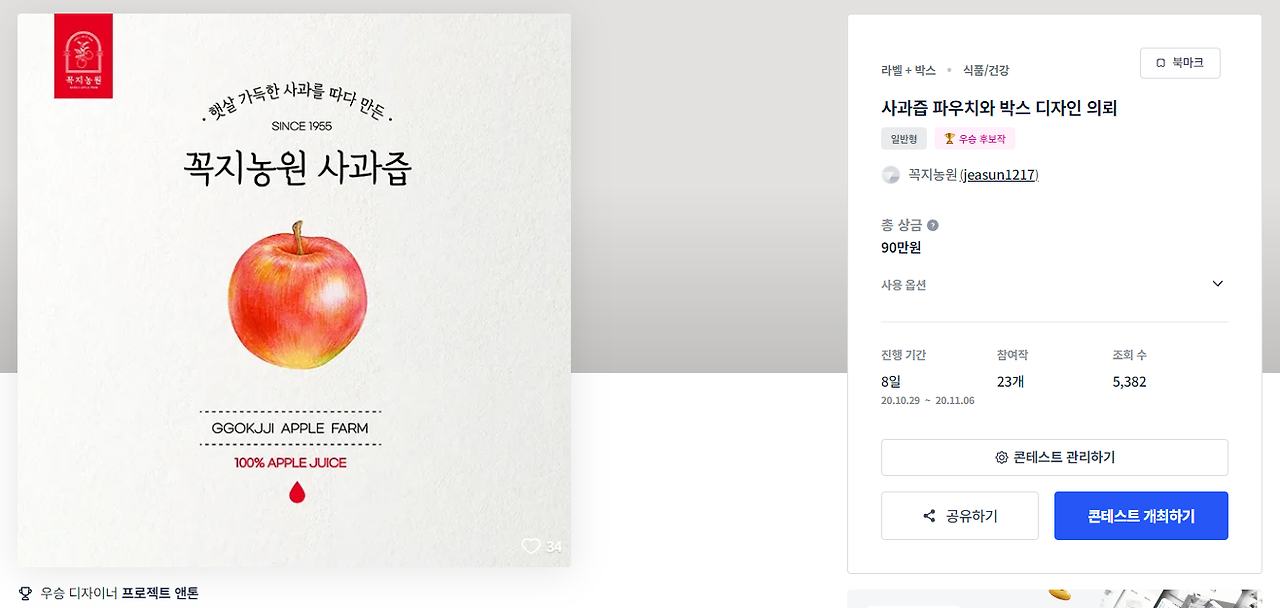
Task: Click the 사과즙 파우치와 박스 디자인 의뢰 title
Action: click(999, 108)
